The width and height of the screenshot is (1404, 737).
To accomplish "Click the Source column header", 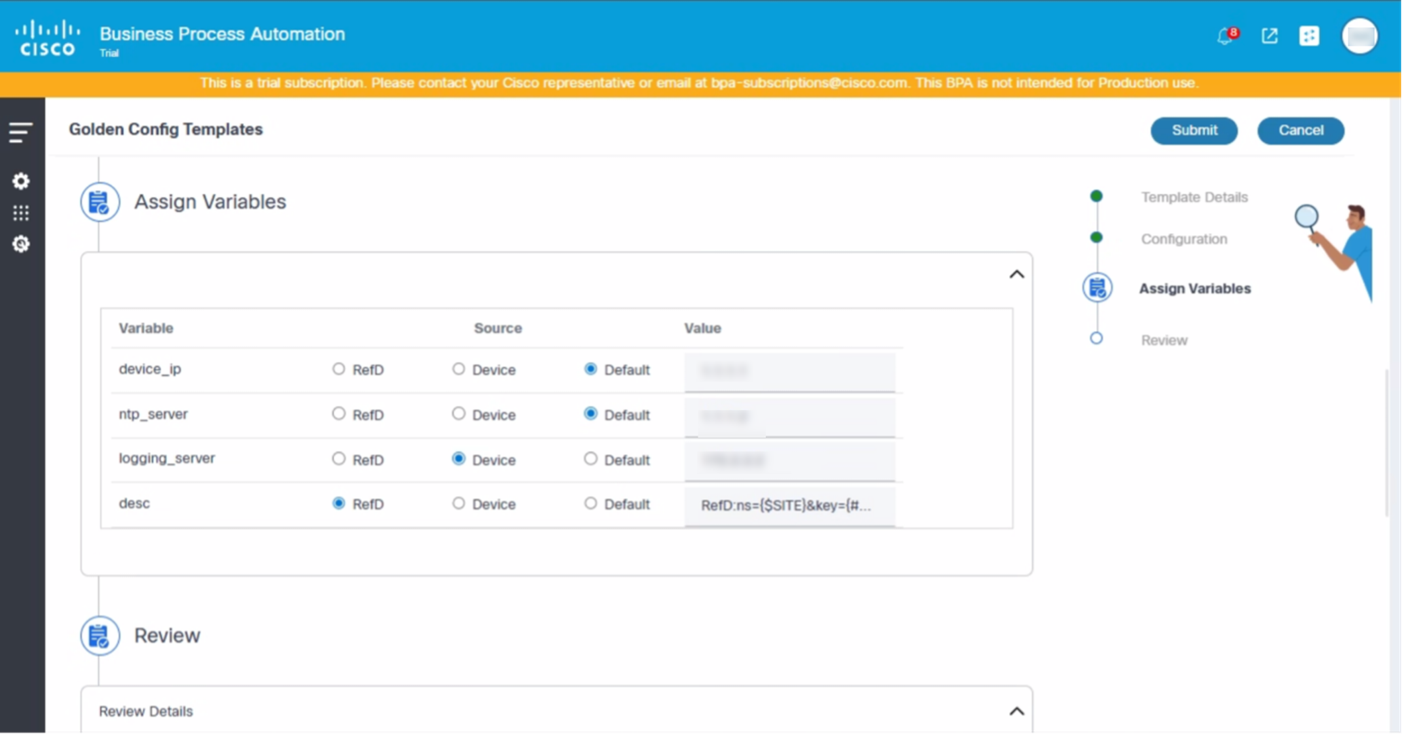I will (498, 328).
